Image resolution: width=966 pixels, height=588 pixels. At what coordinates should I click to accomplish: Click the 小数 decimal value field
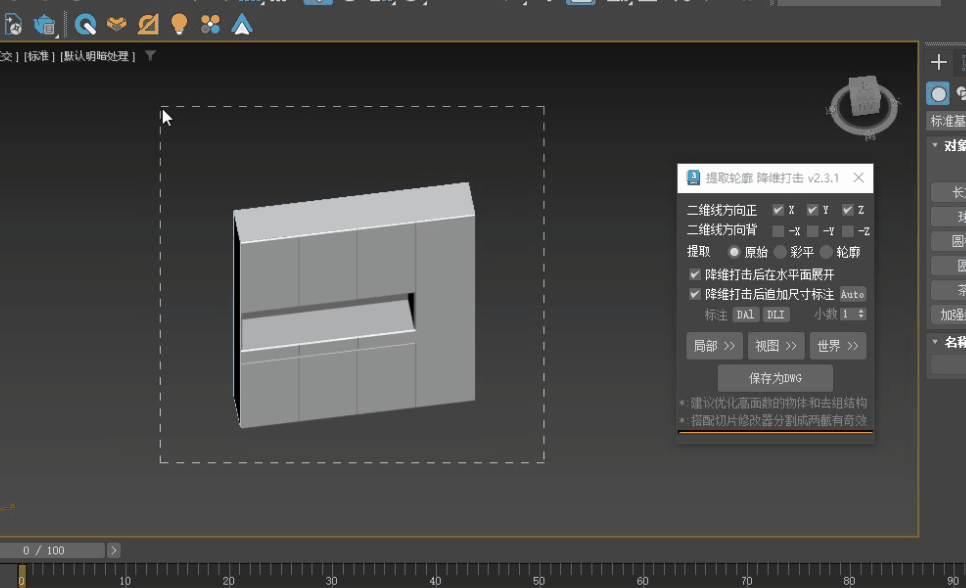(x=848, y=314)
